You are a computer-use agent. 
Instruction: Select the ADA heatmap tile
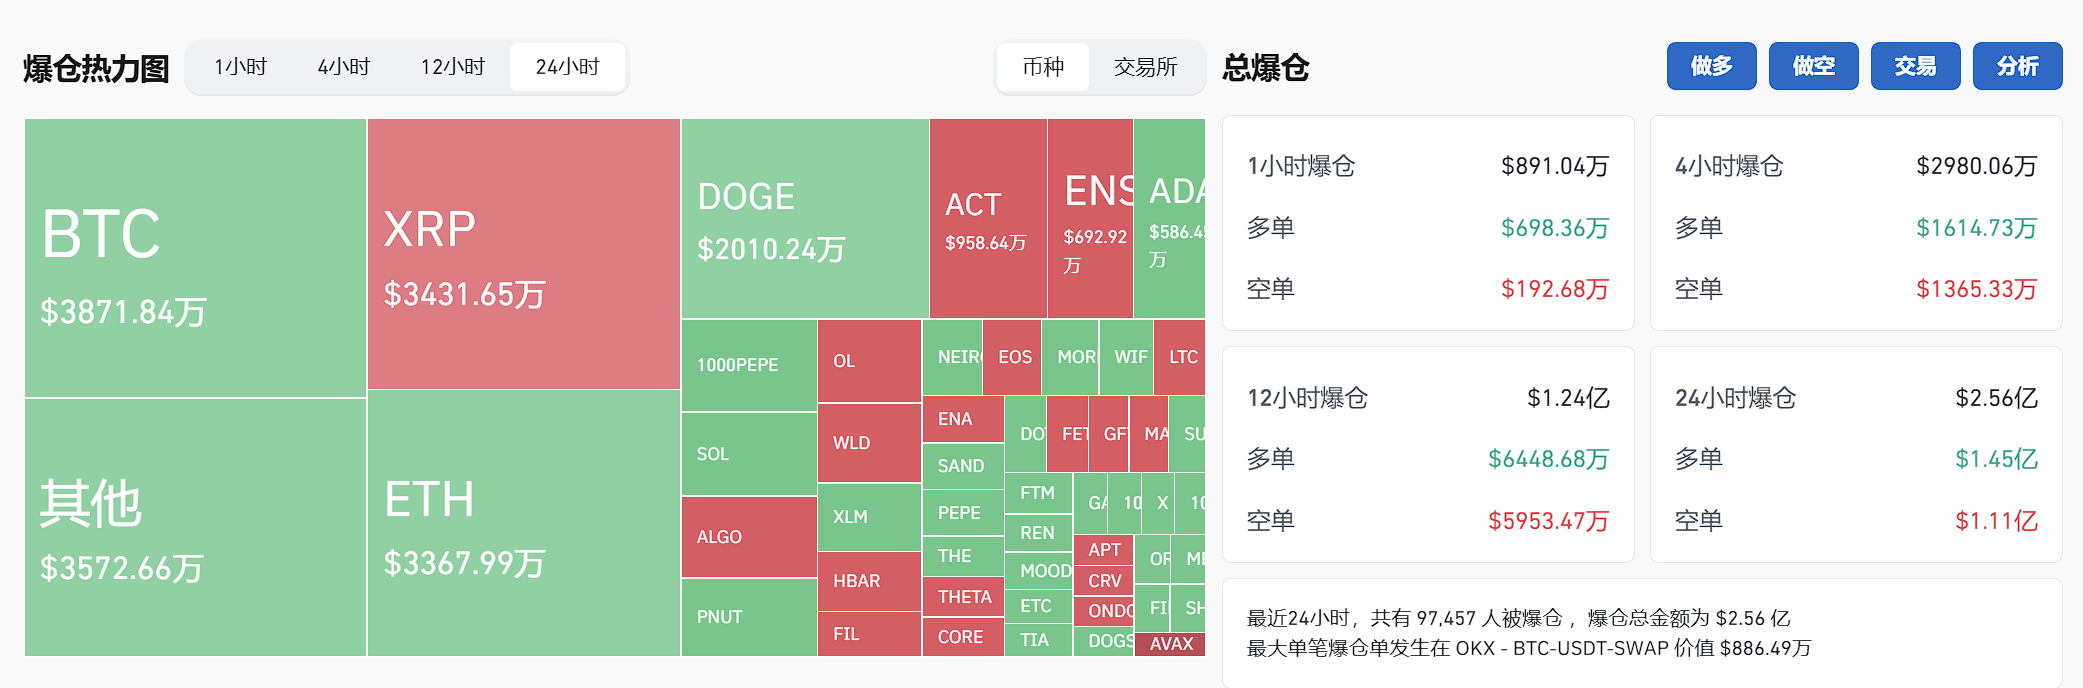coord(1170,218)
